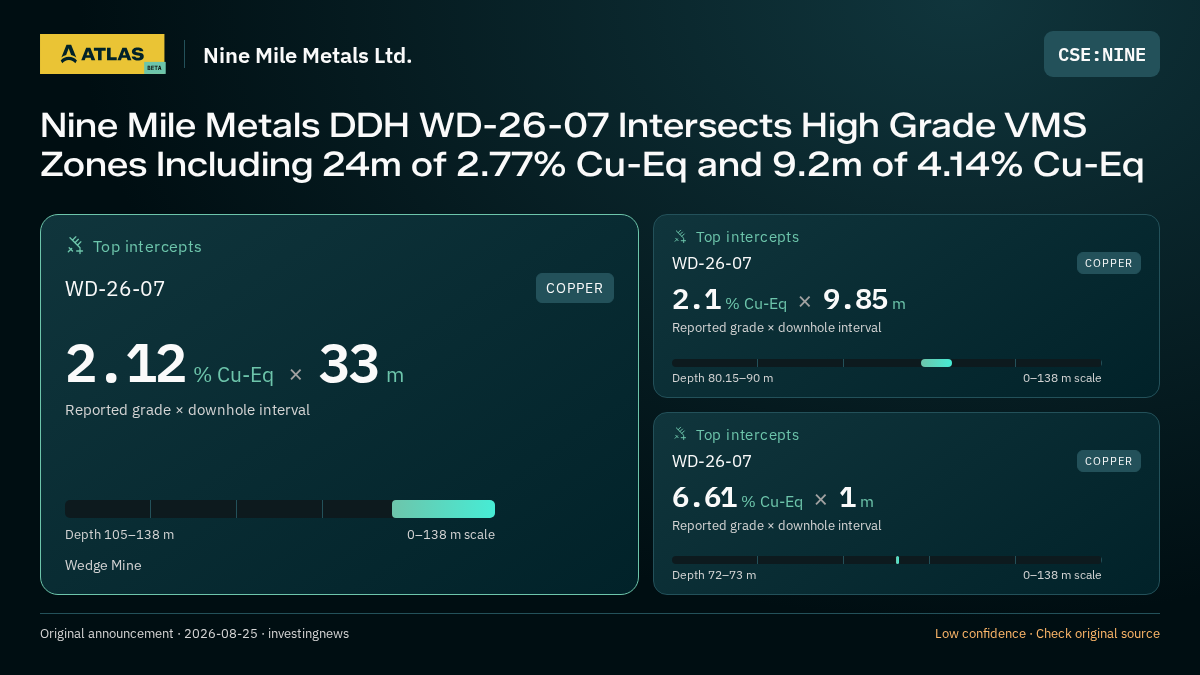Click the COPPER tag on the 6.61% card
1200x675 pixels.
pos(1109,461)
